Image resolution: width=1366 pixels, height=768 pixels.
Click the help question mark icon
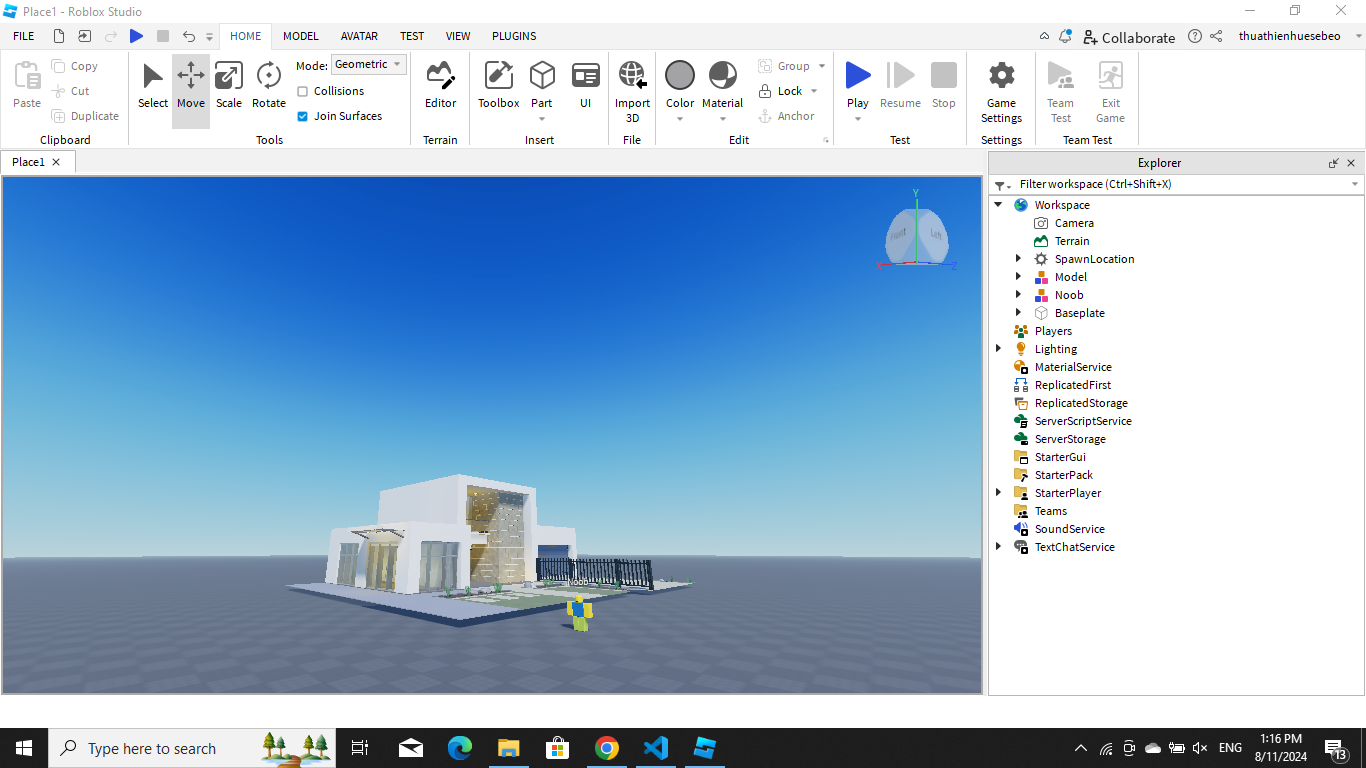[x=1195, y=36]
